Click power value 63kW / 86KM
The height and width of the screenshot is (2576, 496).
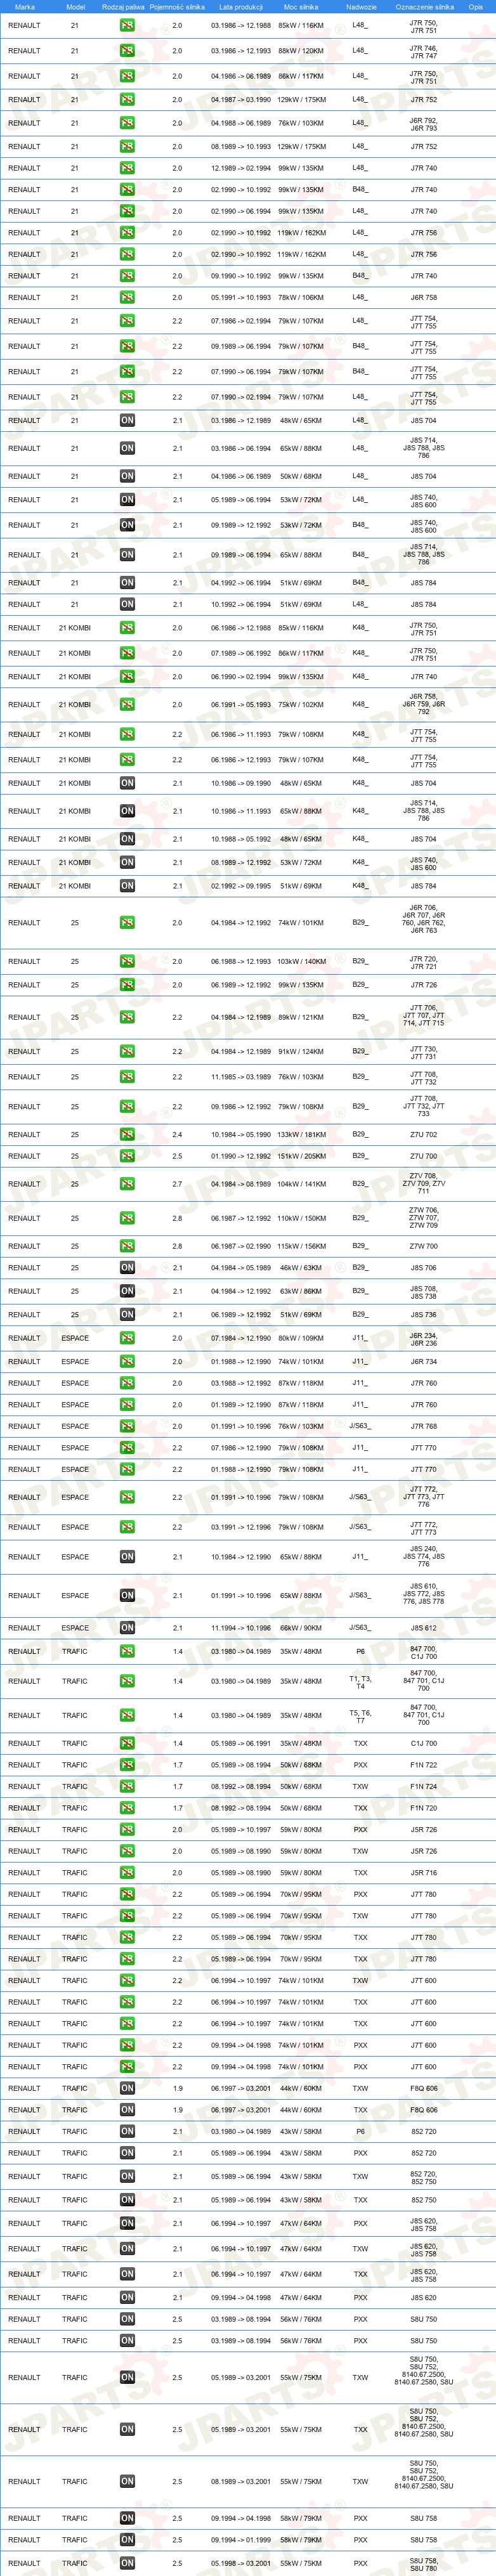pos(301,1291)
